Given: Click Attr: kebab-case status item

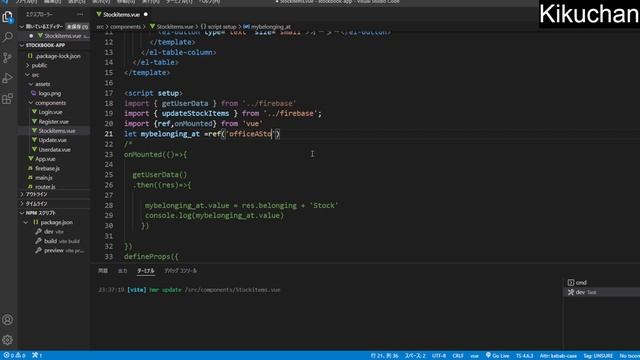Looking at the screenshot, I should click(558, 356).
